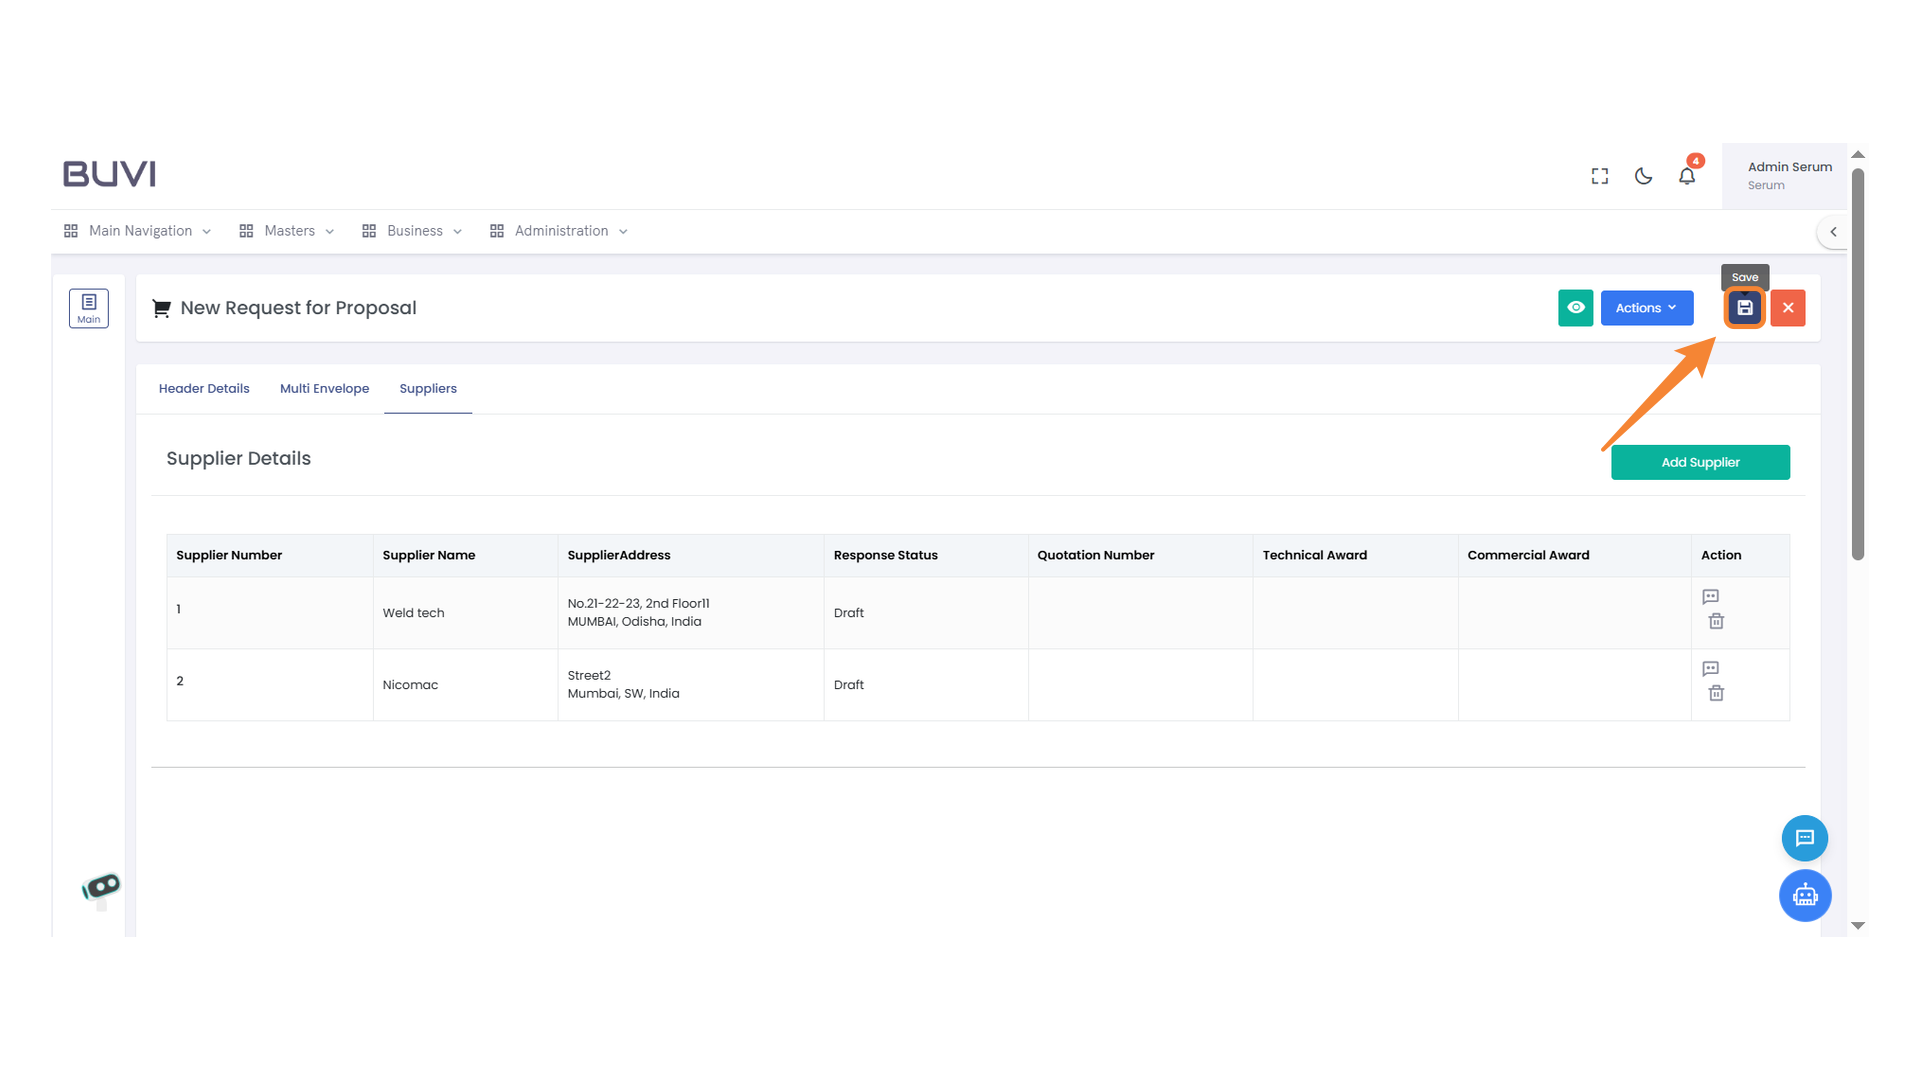Screen dimensions: 1920x1080
Task: Launch the robot assistant button
Action: point(1804,895)
